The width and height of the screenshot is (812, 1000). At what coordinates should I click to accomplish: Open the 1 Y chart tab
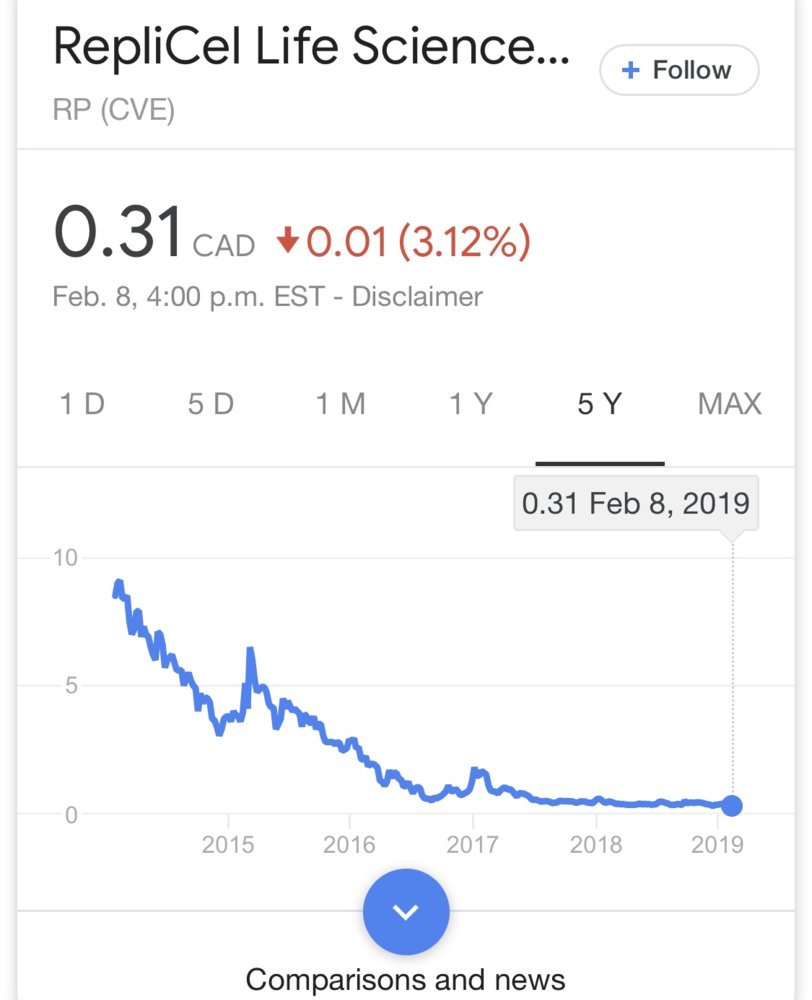(x=470, y=404)
